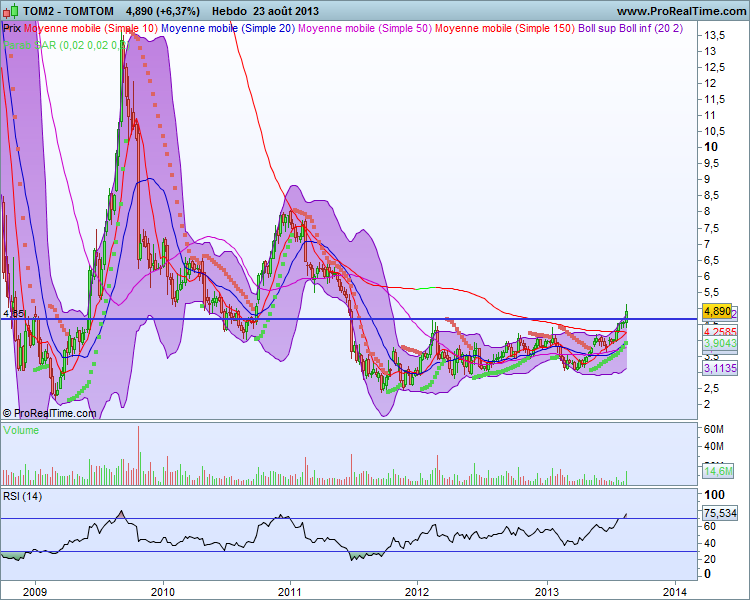Viewport: 750px width, 600px height.
Task: Click the 40M volume axis value
Action: (714, 446)
